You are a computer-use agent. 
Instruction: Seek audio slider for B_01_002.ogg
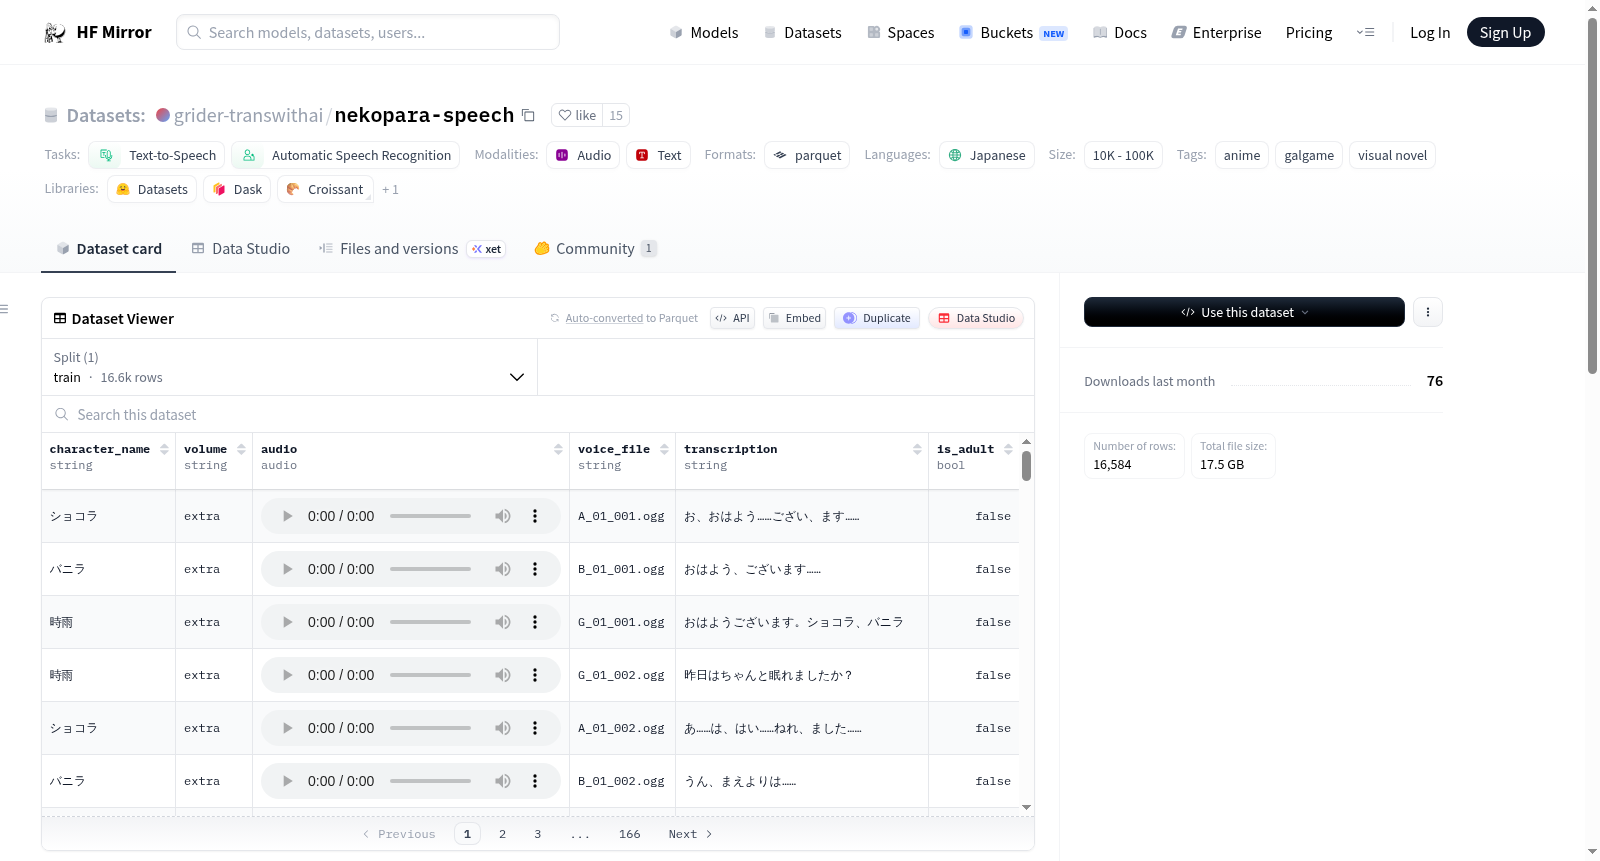pos(430,781)
